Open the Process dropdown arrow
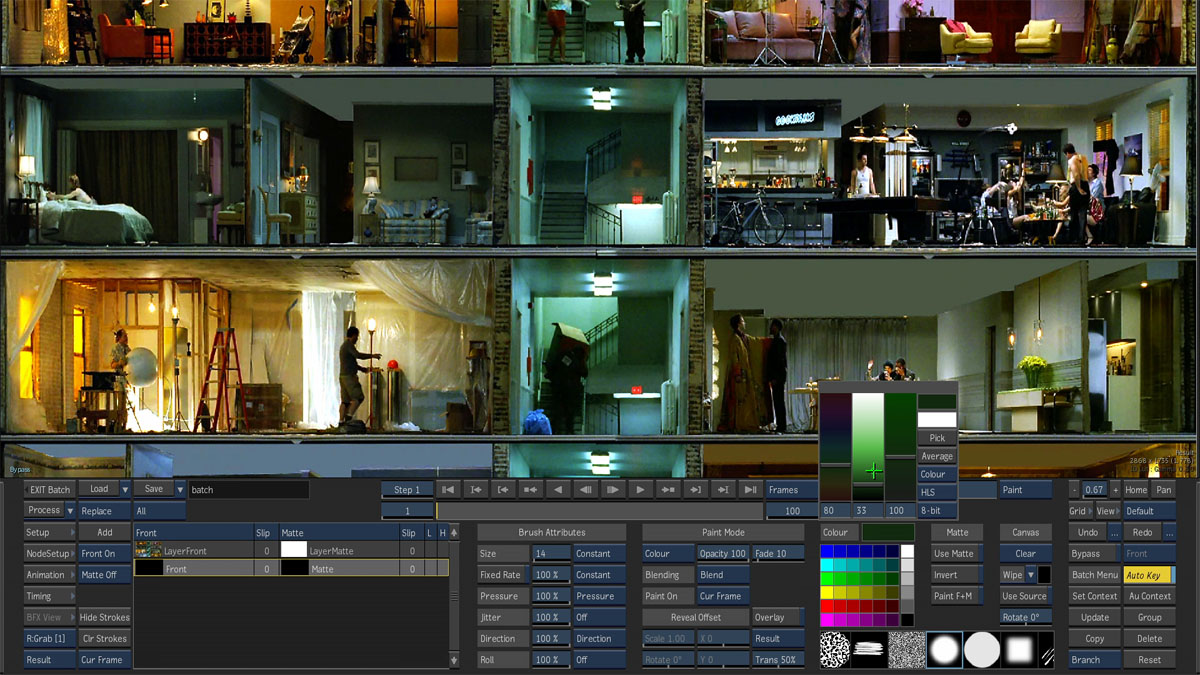 70,511
